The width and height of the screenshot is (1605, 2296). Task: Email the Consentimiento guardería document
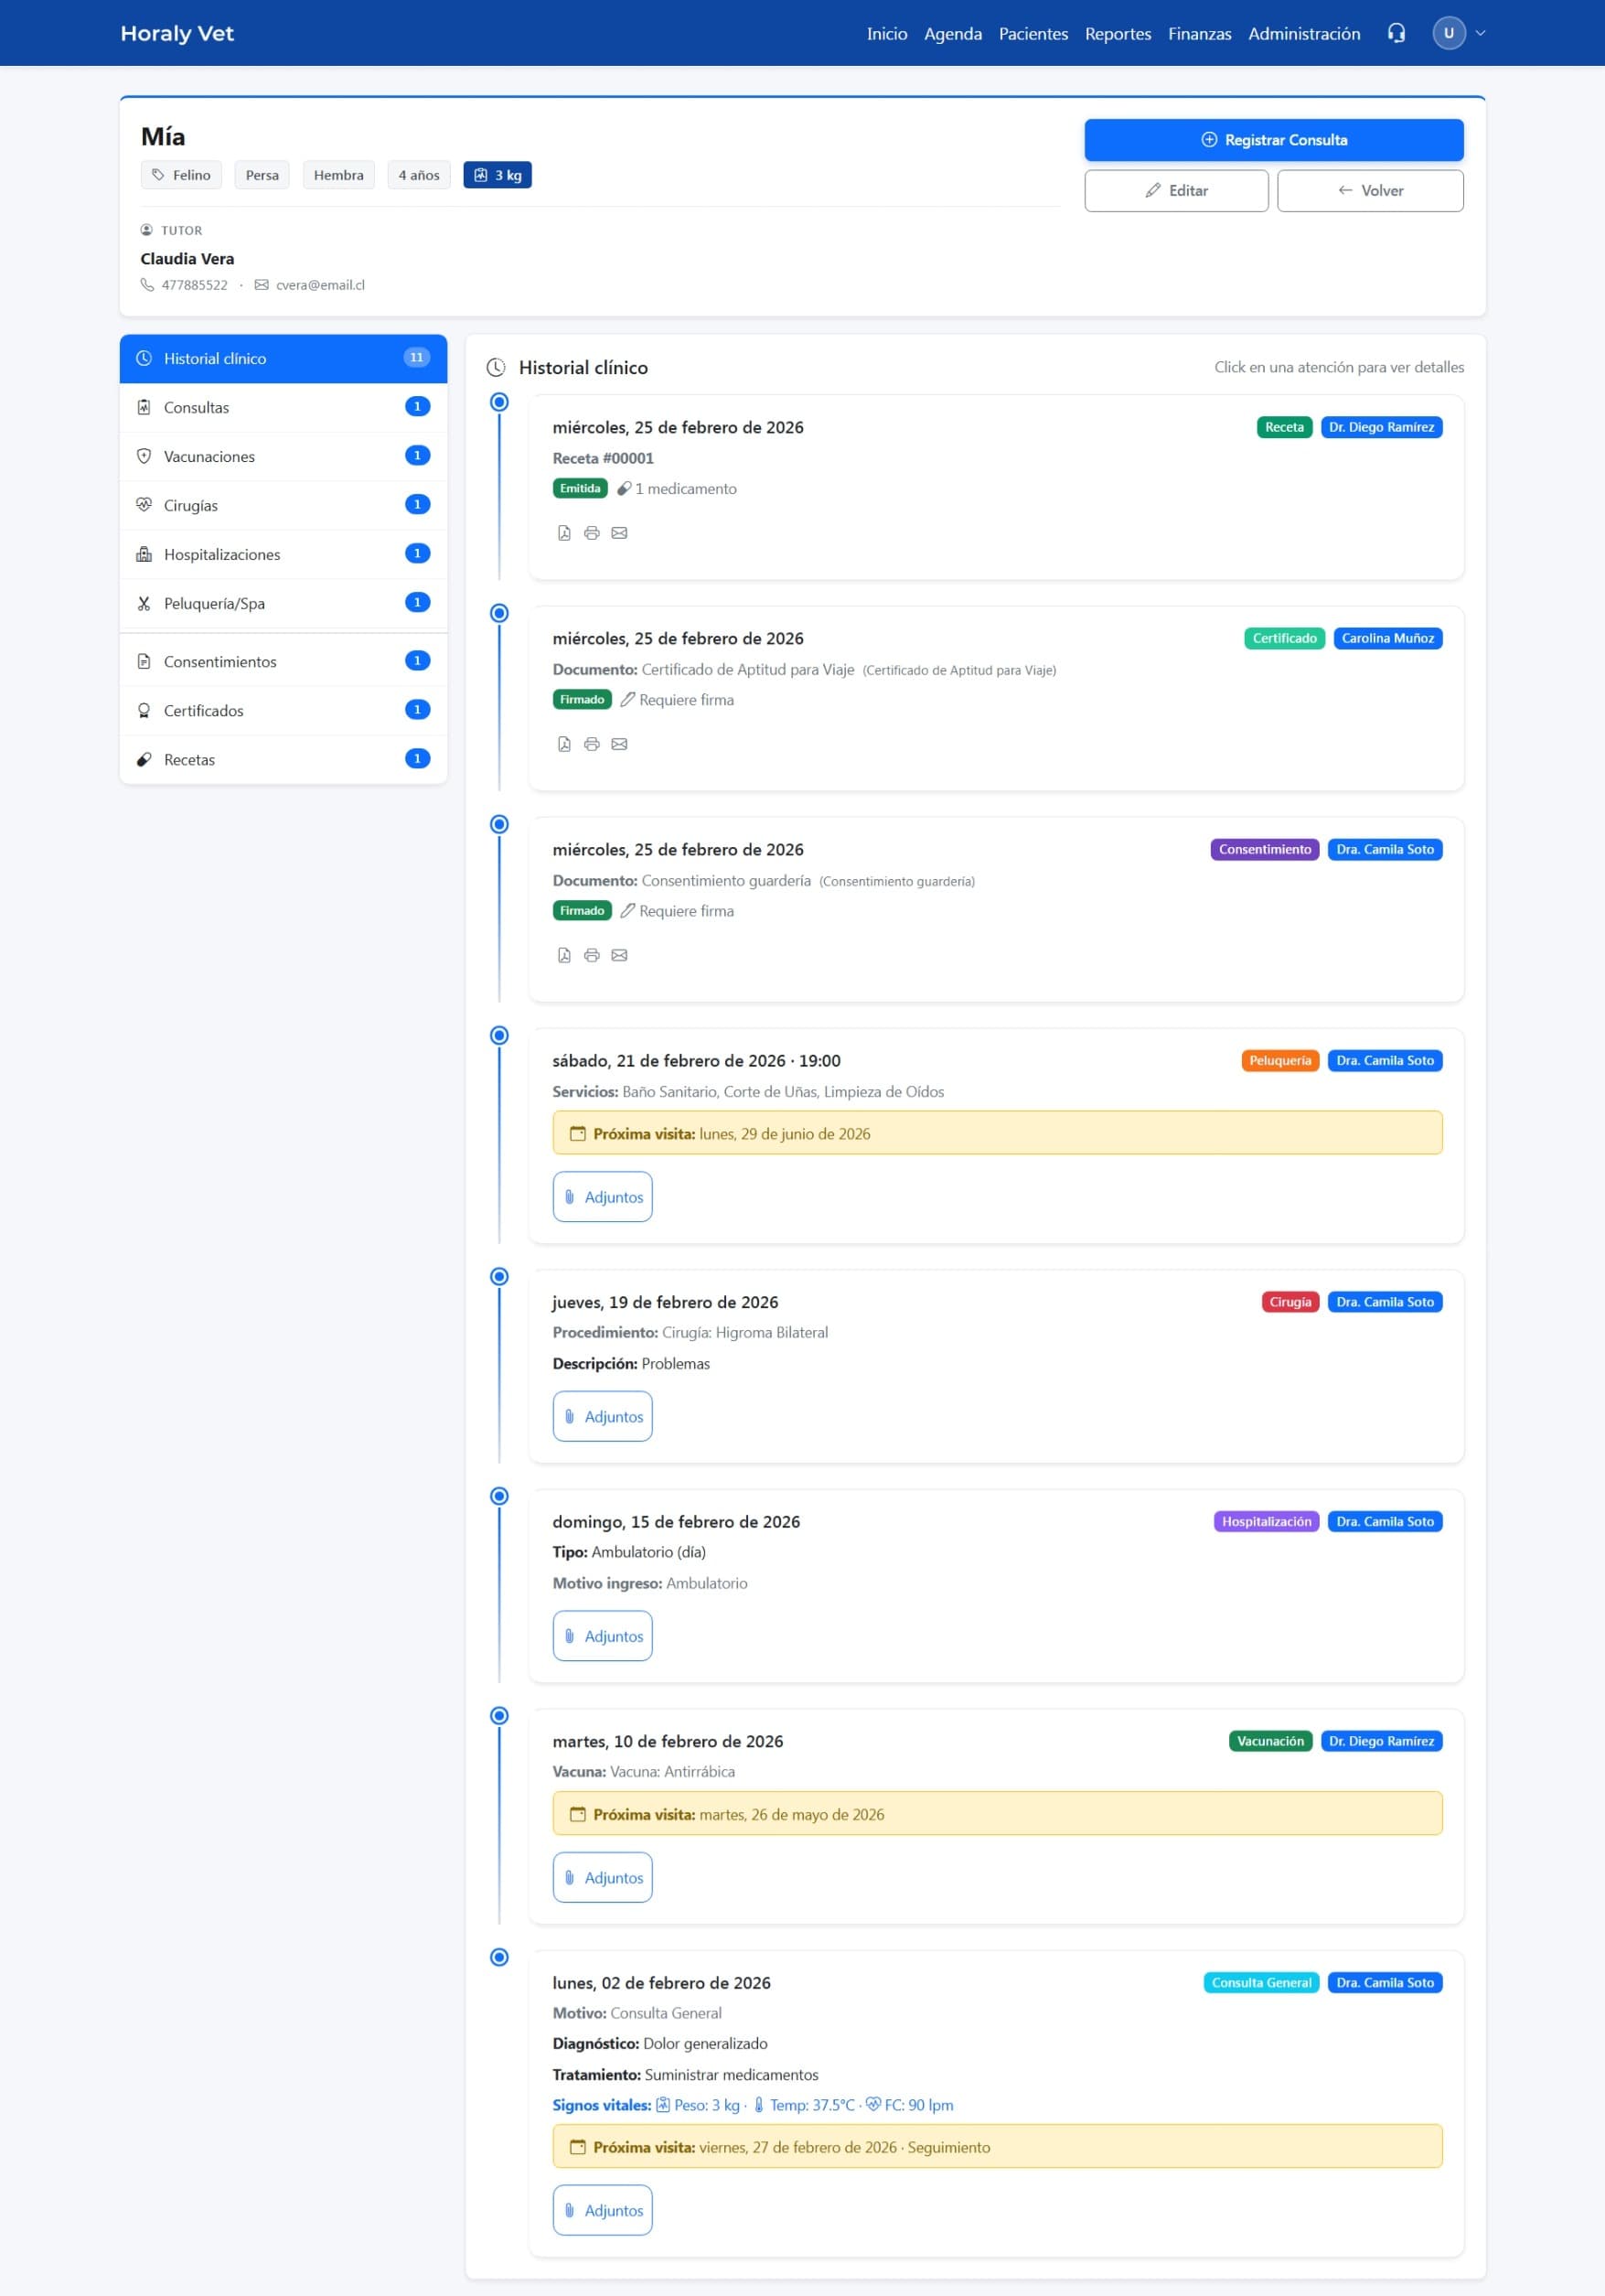click(x=620, y=955)
